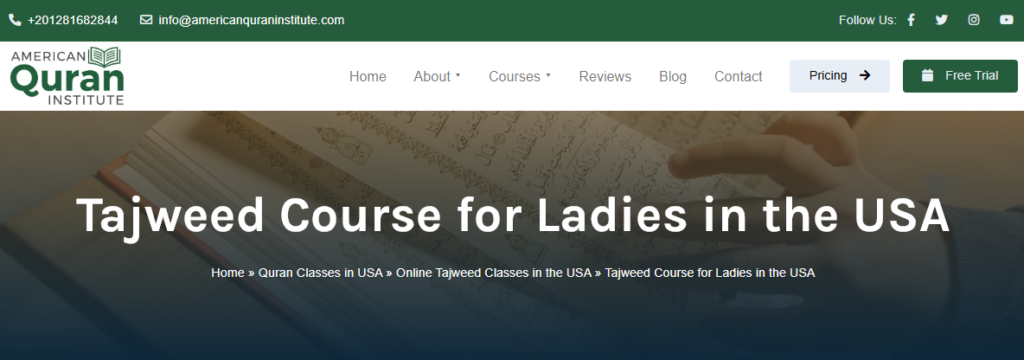
Task: Click the phone icon in top bar
Action: pyautogui.click(x=15, y=20)
